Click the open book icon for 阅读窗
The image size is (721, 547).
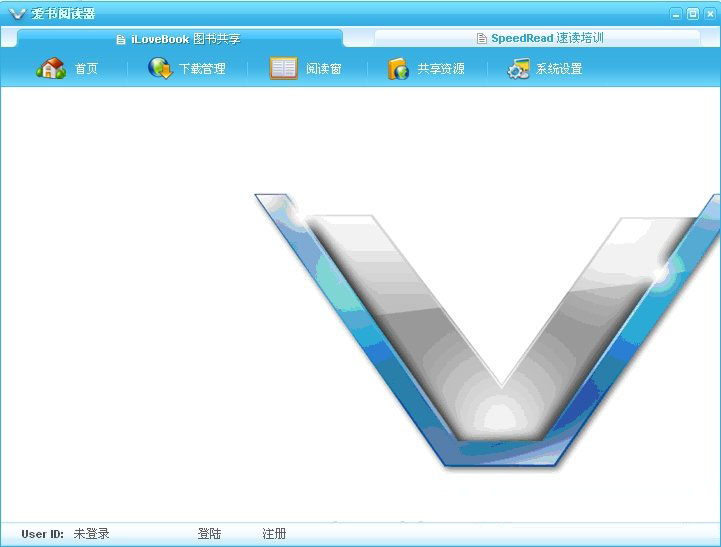coord(284,69)
